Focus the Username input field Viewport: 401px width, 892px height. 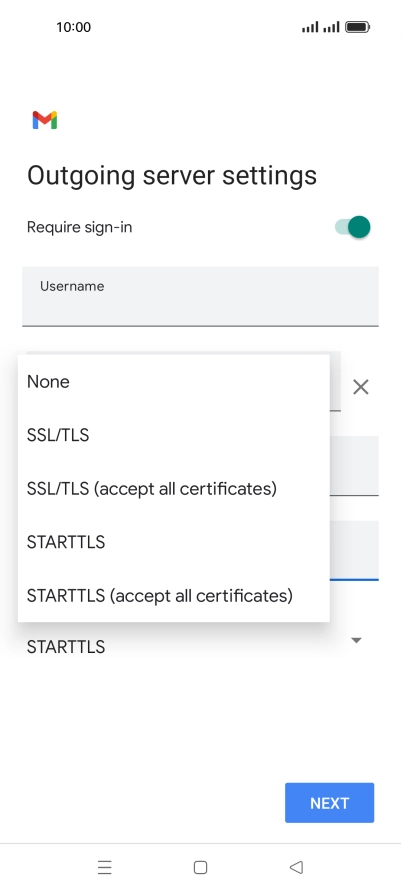(x=200, y=296)
